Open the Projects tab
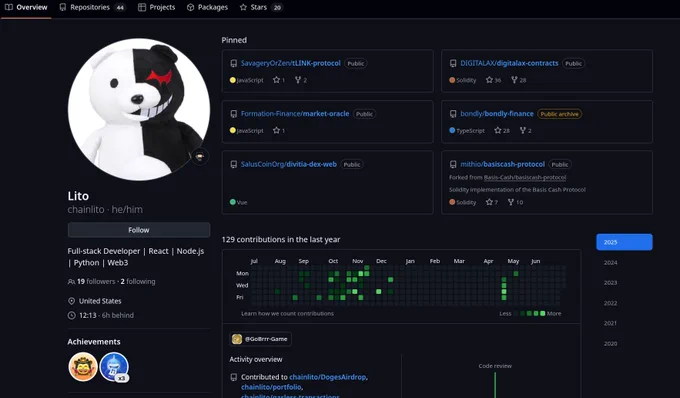 [157, 7]
